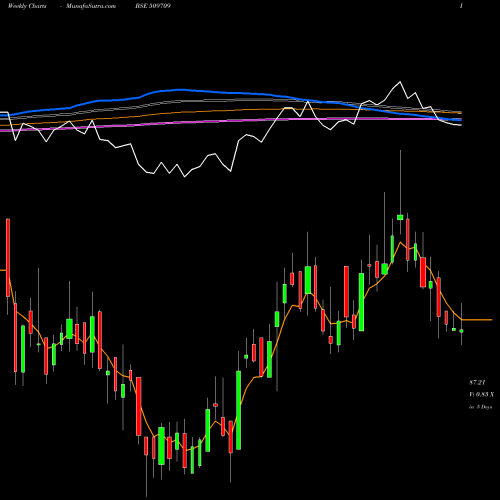Click the "MunafaSutra.com" label
The image size is (500, 500).
[91, 6]
